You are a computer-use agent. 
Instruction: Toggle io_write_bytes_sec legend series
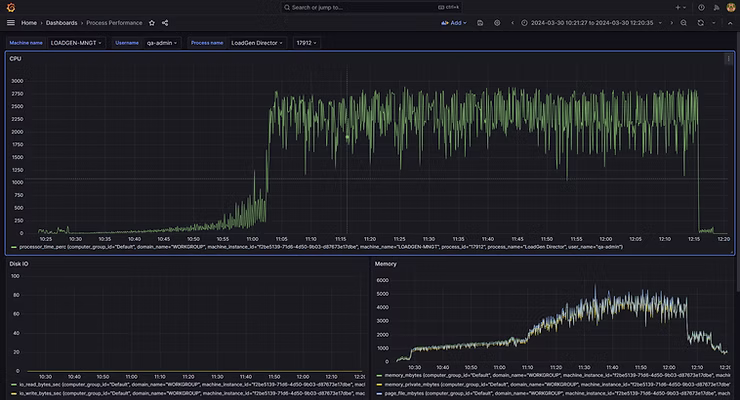[192, 393]
